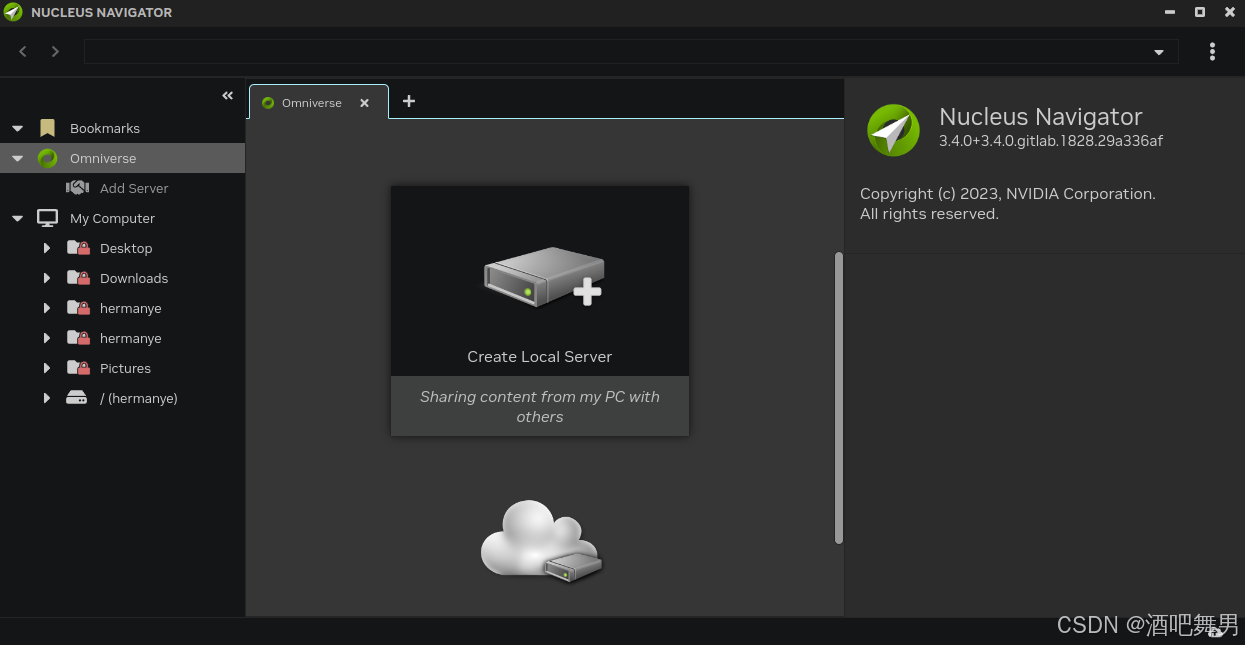The height and width of the screenshot is (645, 1245).
Task: Minimize the Nucleus Navigator window
Action: [1170, 12]
